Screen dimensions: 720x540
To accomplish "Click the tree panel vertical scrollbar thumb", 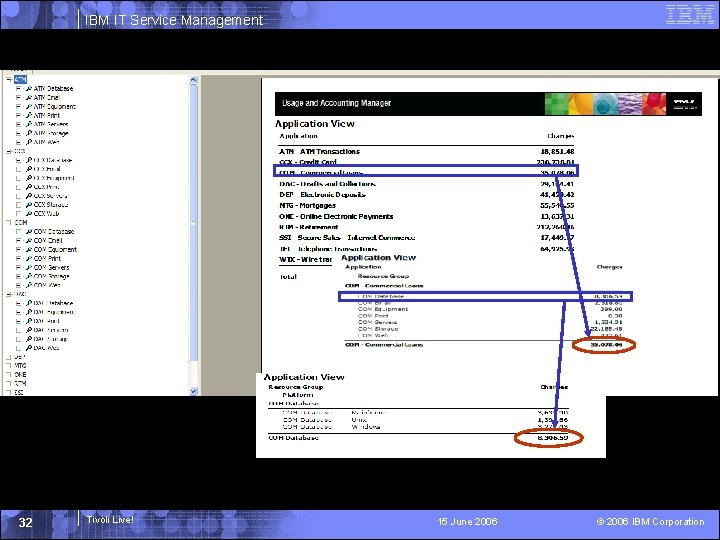I will point(193,223).
